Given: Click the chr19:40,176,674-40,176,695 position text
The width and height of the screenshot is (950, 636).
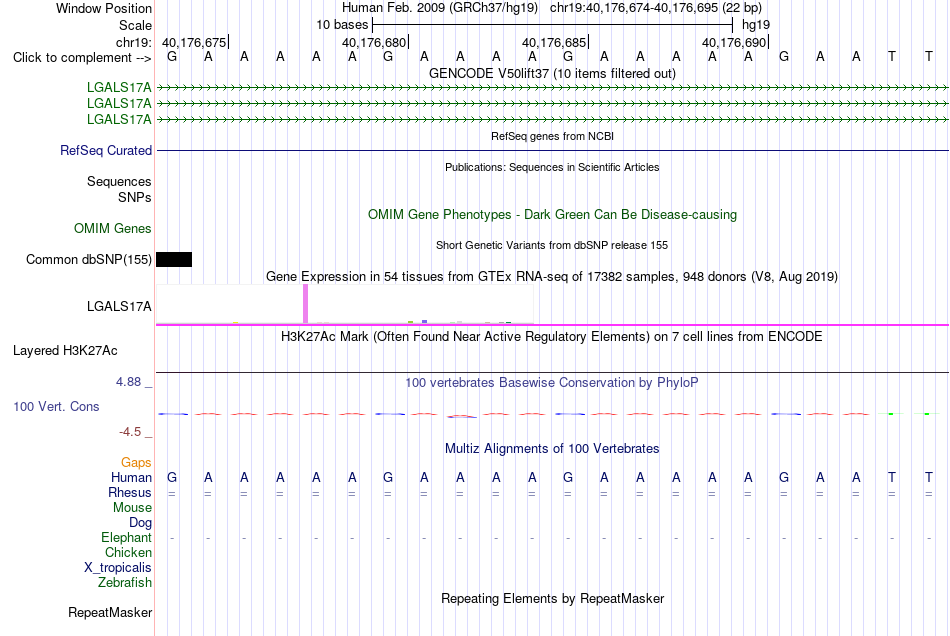Looking at the screenshot, I should coord(634,8).
